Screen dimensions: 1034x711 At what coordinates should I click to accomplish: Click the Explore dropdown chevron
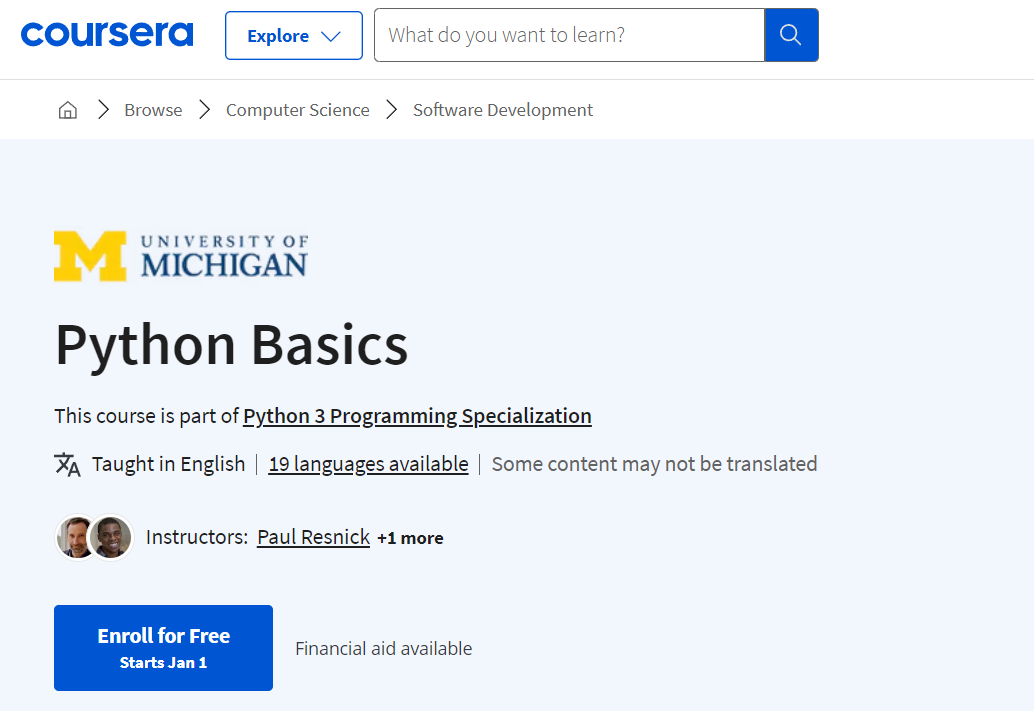[334, 34]
